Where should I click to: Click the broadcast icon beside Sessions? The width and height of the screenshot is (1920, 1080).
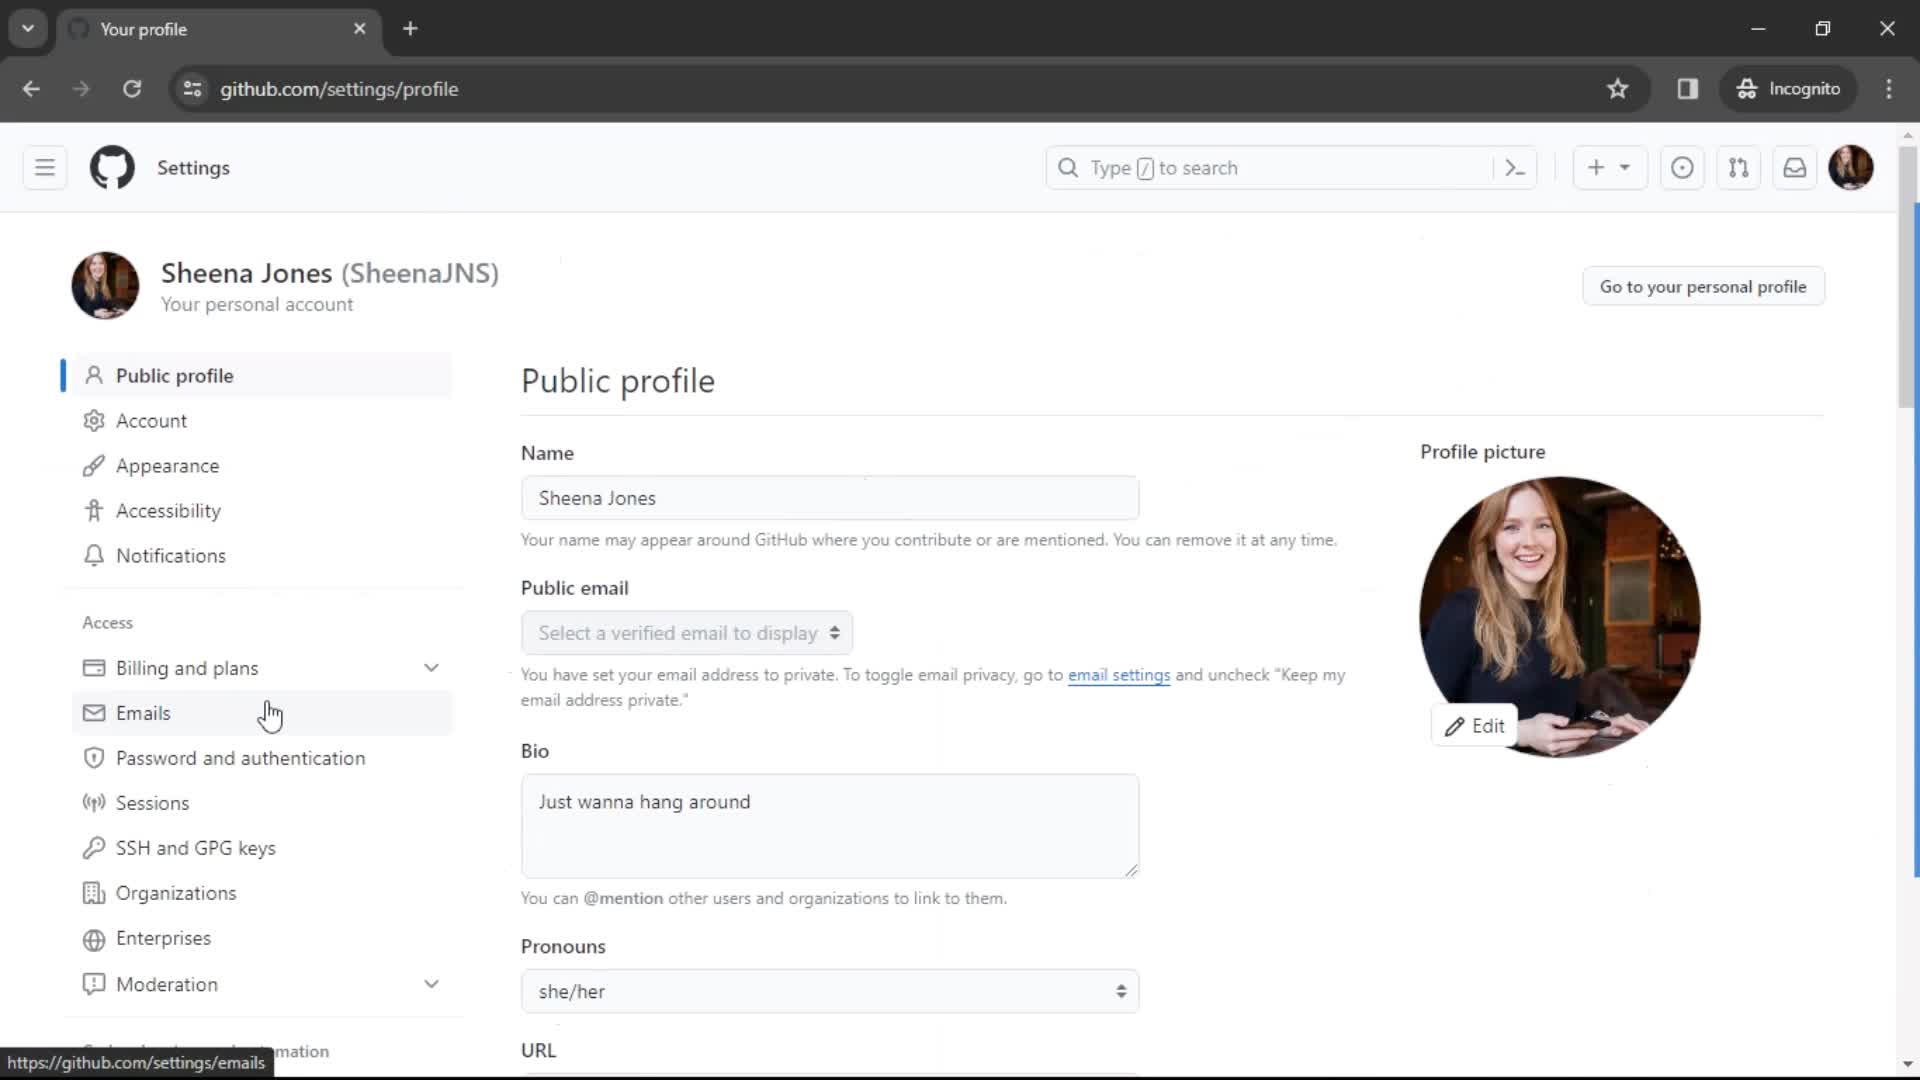(x=94, y=803)
